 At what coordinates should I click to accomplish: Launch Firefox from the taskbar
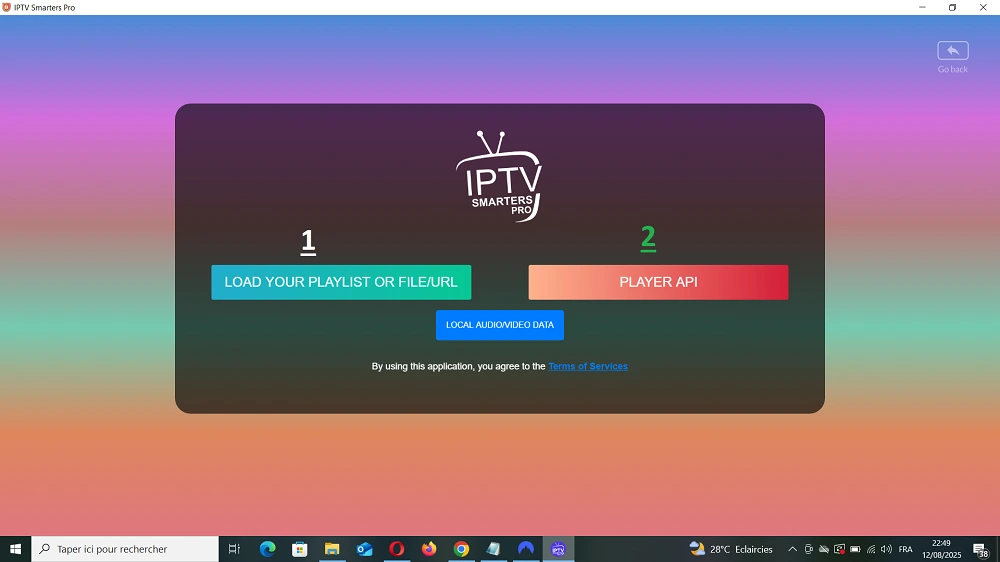coord(429,549)
